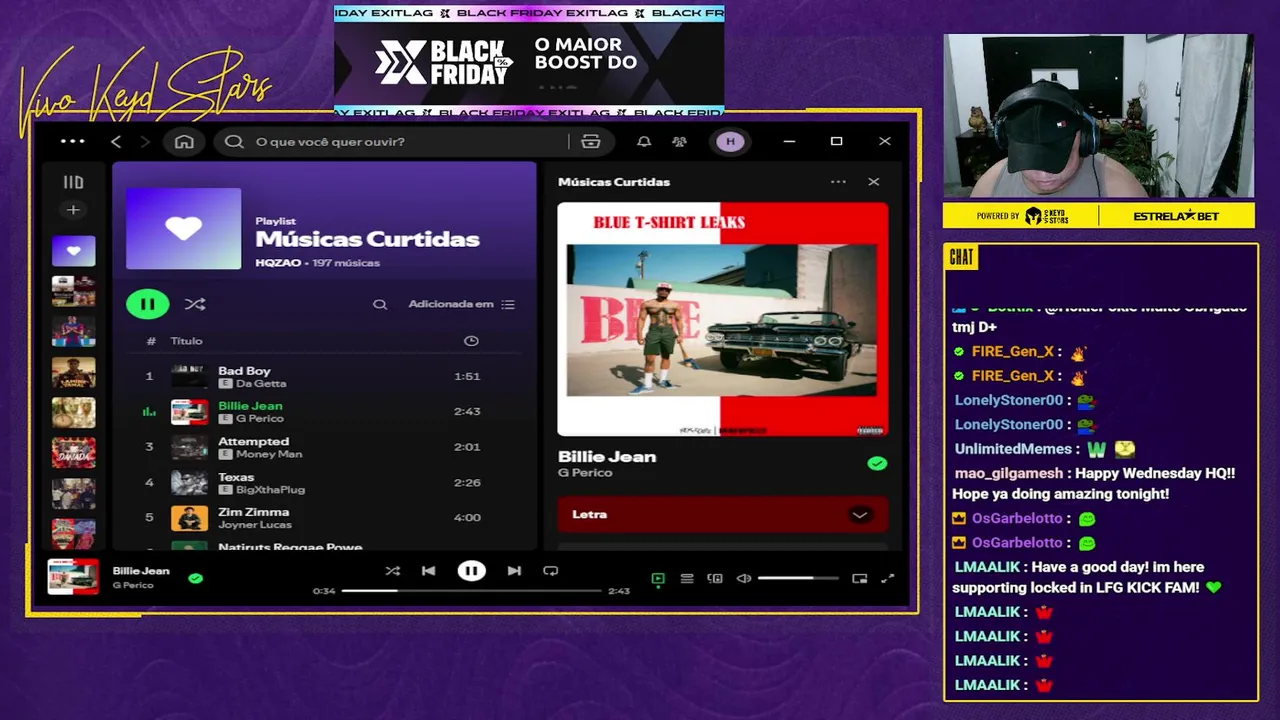Open Friend Activity icon
Viewport: 1280px width, 720px height.
coord(680,141)
